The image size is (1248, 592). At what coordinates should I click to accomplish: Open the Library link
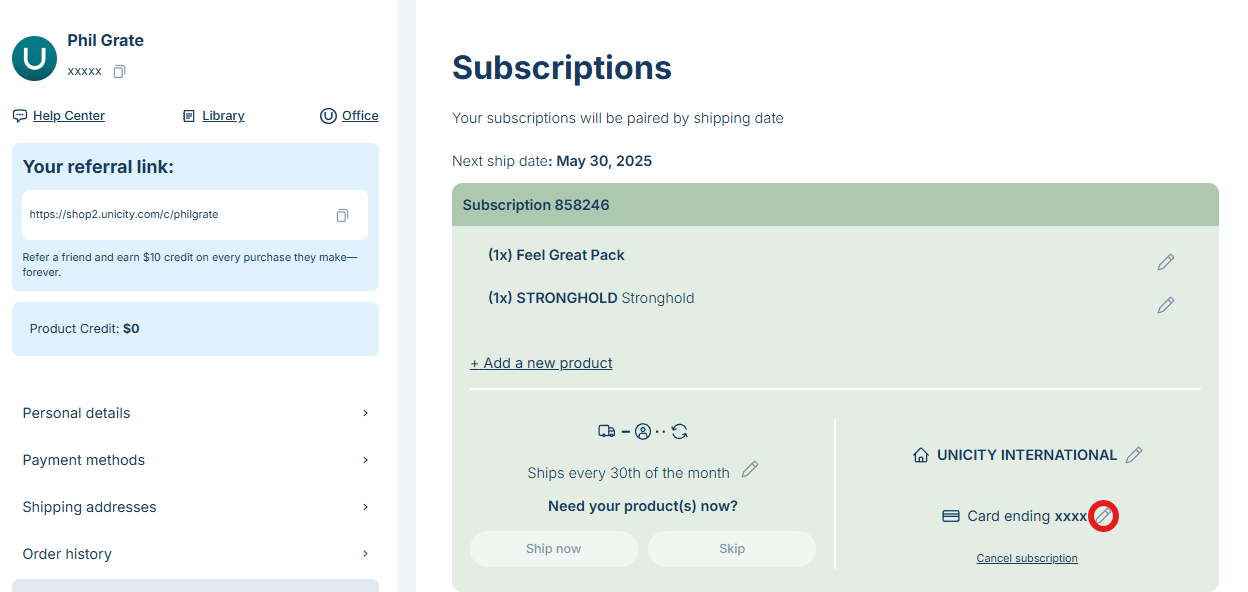pyautogui.click(x=223, y=116)
